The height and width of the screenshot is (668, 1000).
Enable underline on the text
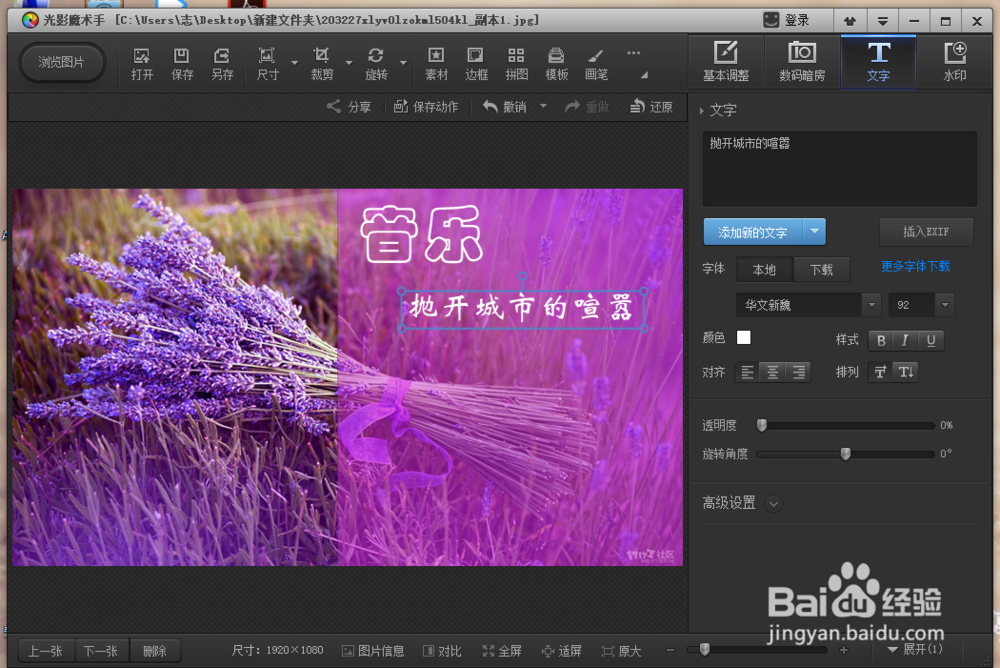[931, 340]
